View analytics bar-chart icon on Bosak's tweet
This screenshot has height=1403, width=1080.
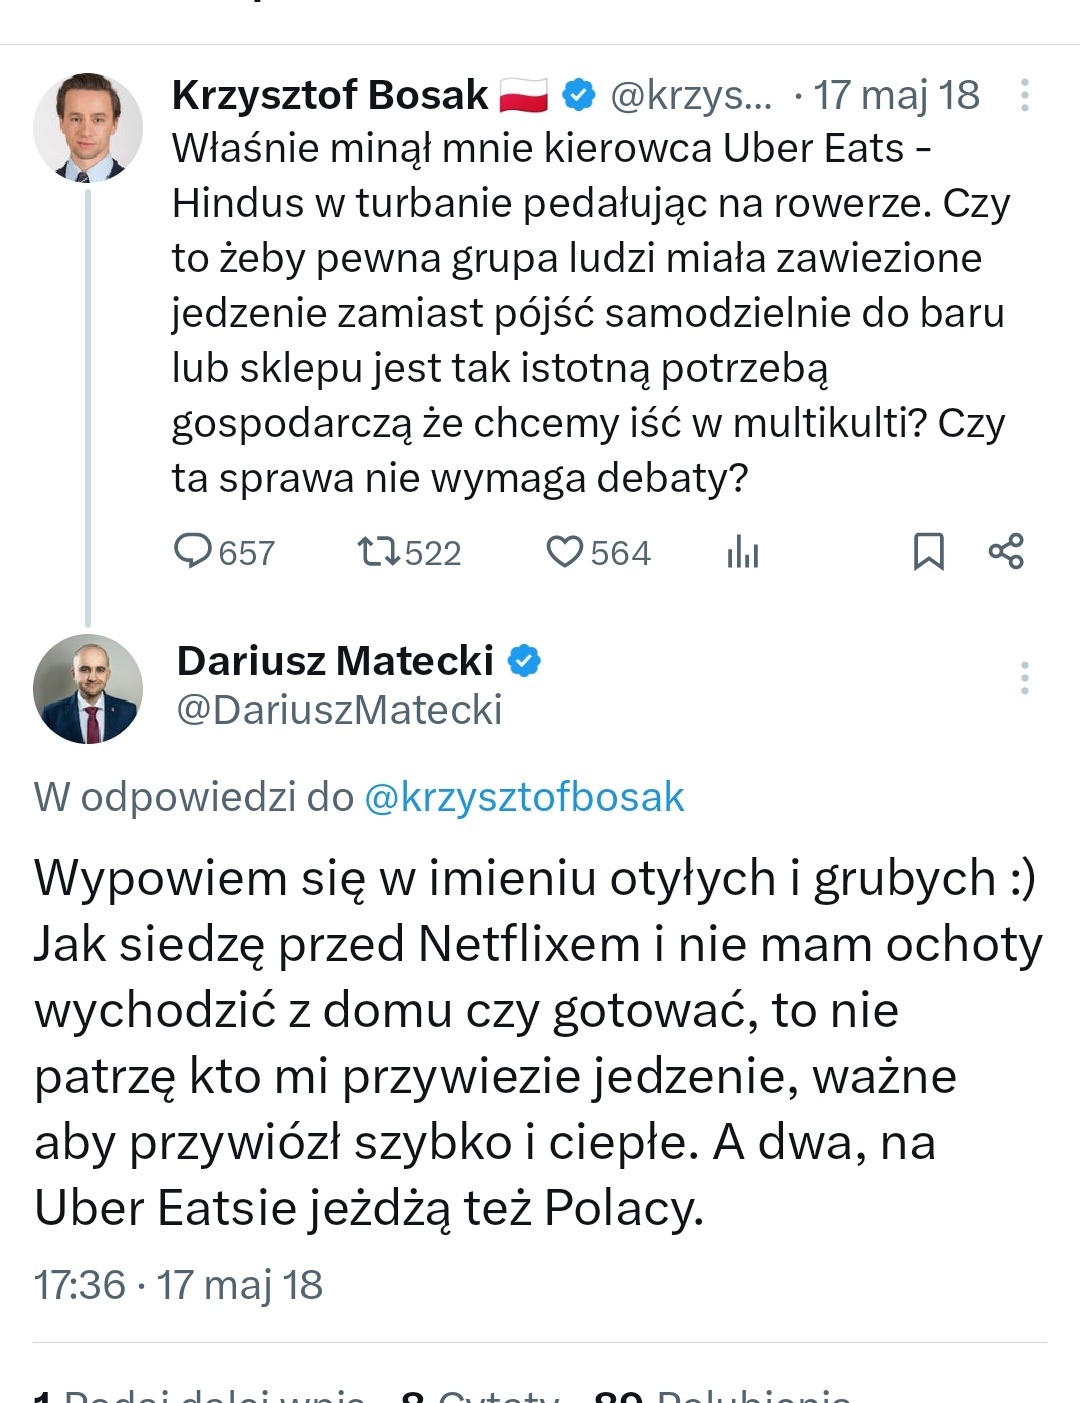(x=743, y=552)
